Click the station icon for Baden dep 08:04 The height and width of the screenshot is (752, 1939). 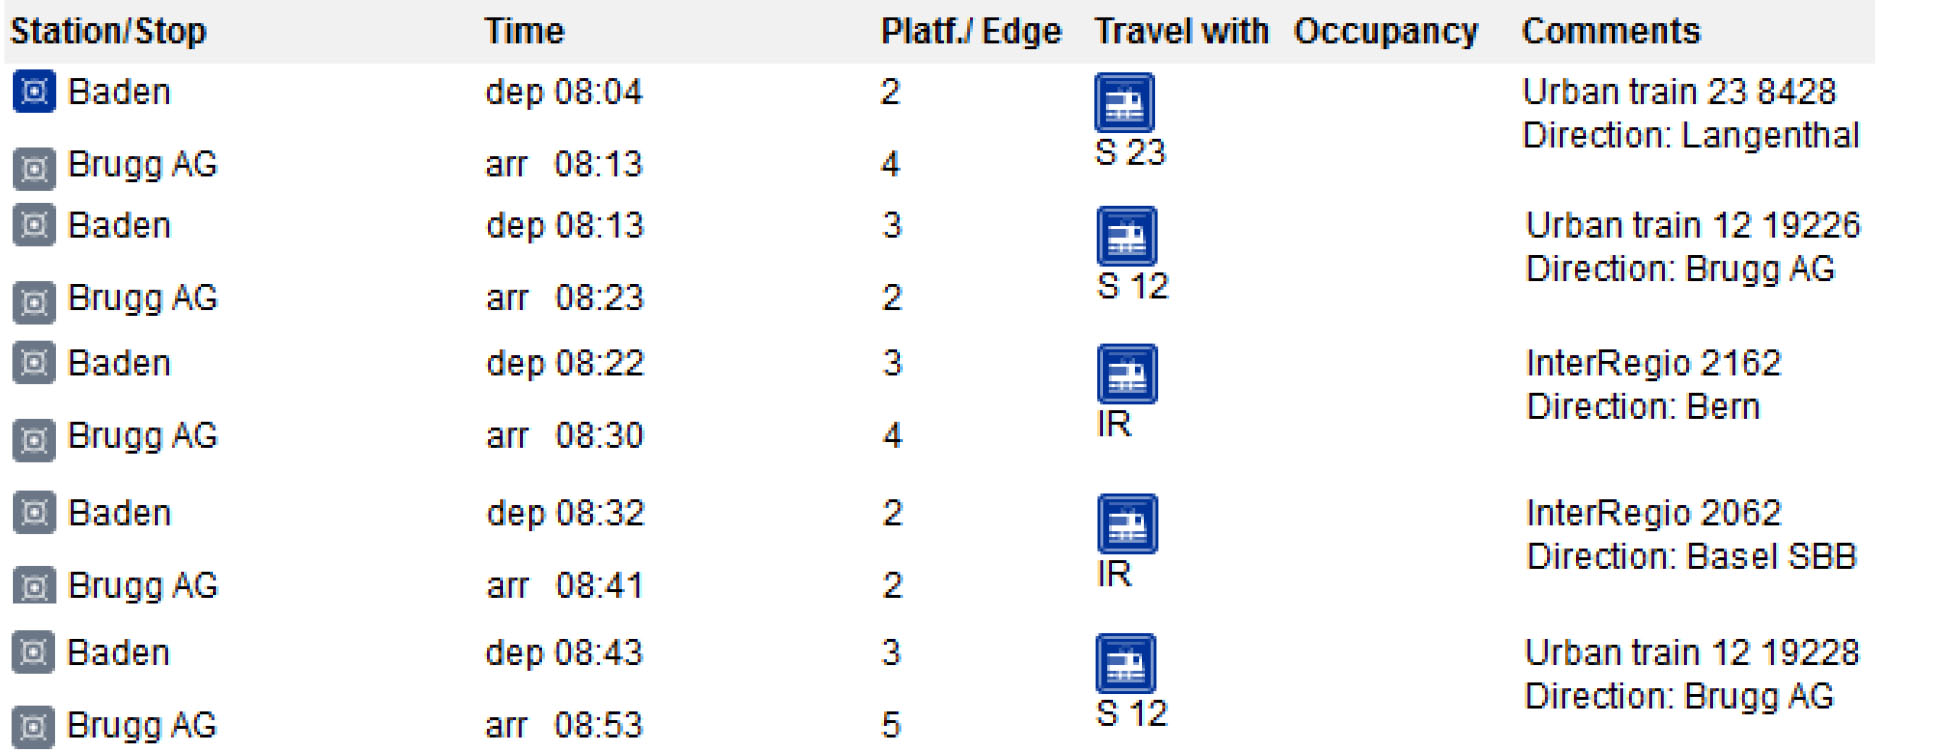click(x=34, y=92)
